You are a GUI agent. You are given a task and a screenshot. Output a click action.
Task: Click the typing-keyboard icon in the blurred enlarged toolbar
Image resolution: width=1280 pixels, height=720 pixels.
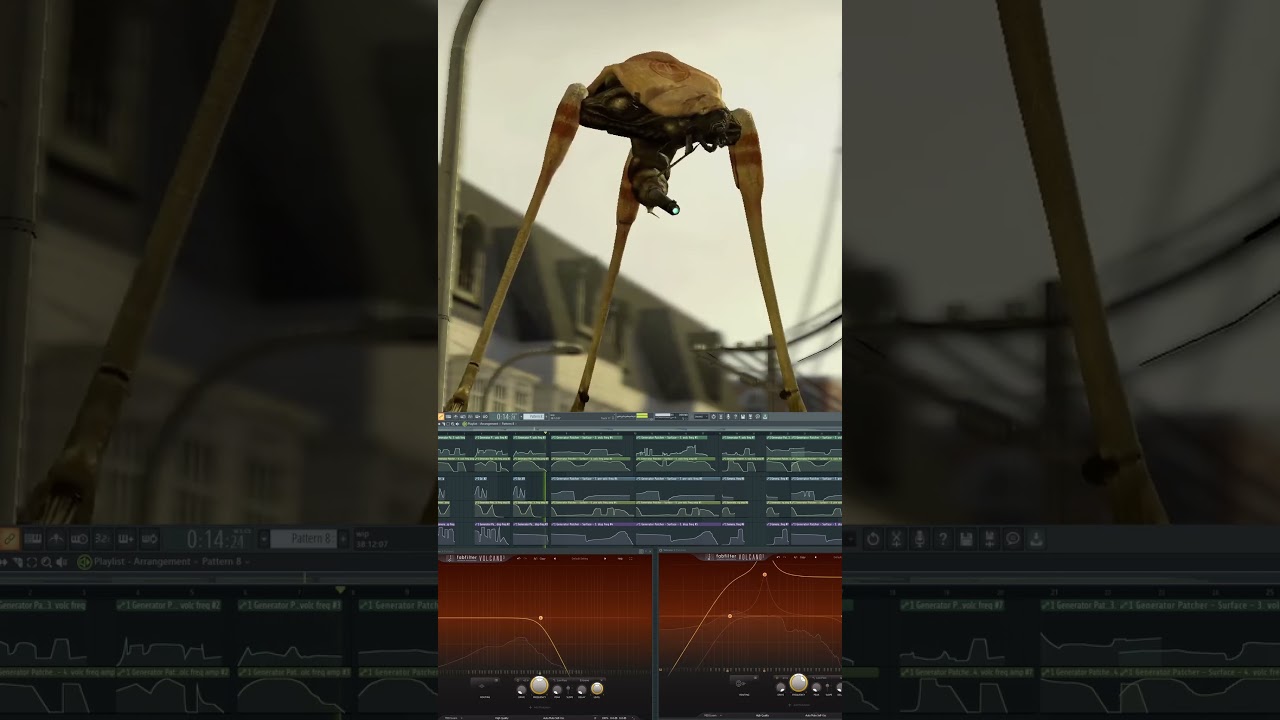33,539
